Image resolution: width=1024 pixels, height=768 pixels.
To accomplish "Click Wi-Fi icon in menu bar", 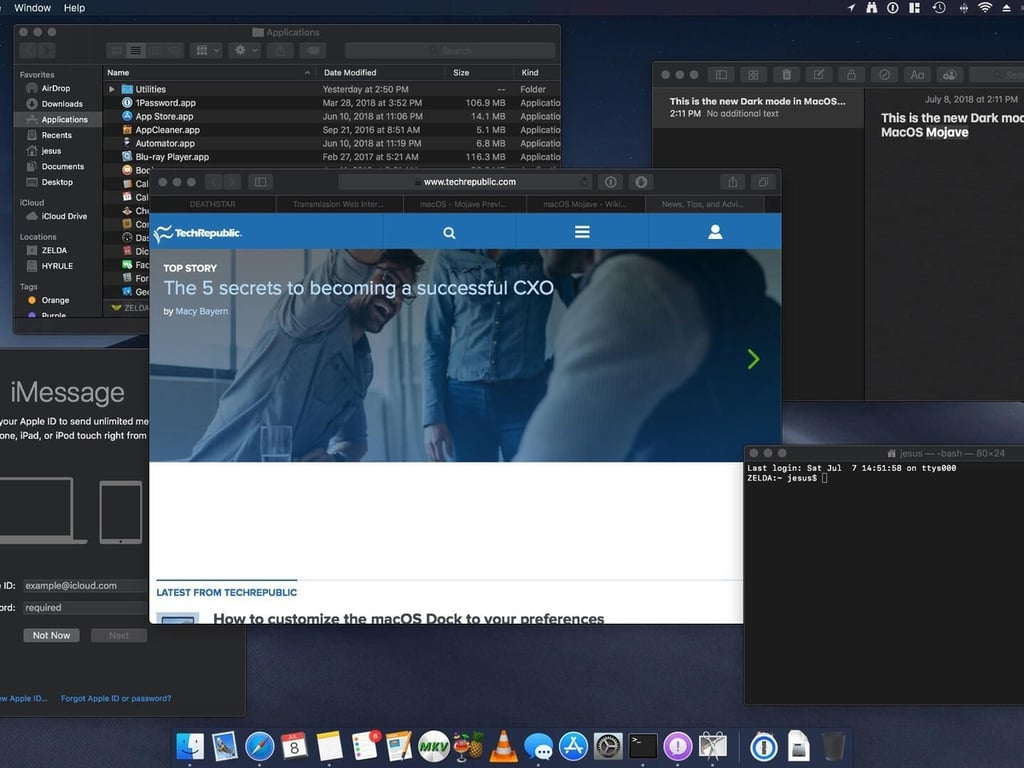I will [984, 8].
